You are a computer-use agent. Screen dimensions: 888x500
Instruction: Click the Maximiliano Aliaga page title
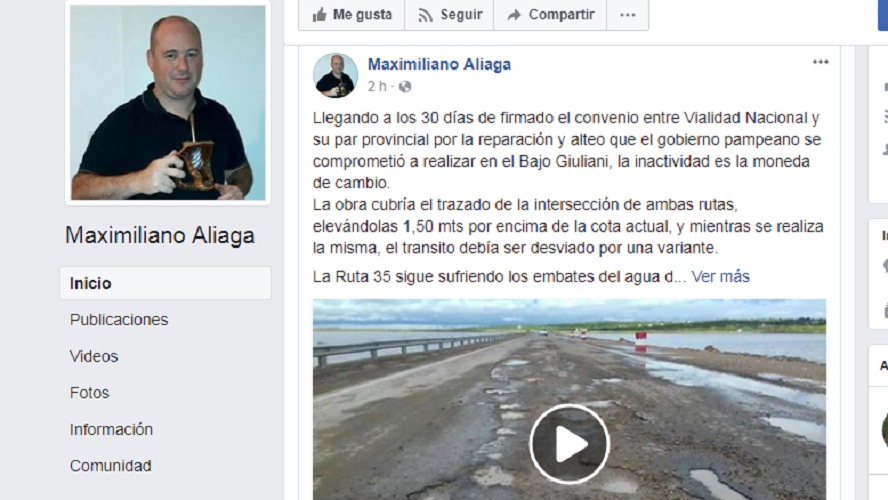click(x=160, y=236)
